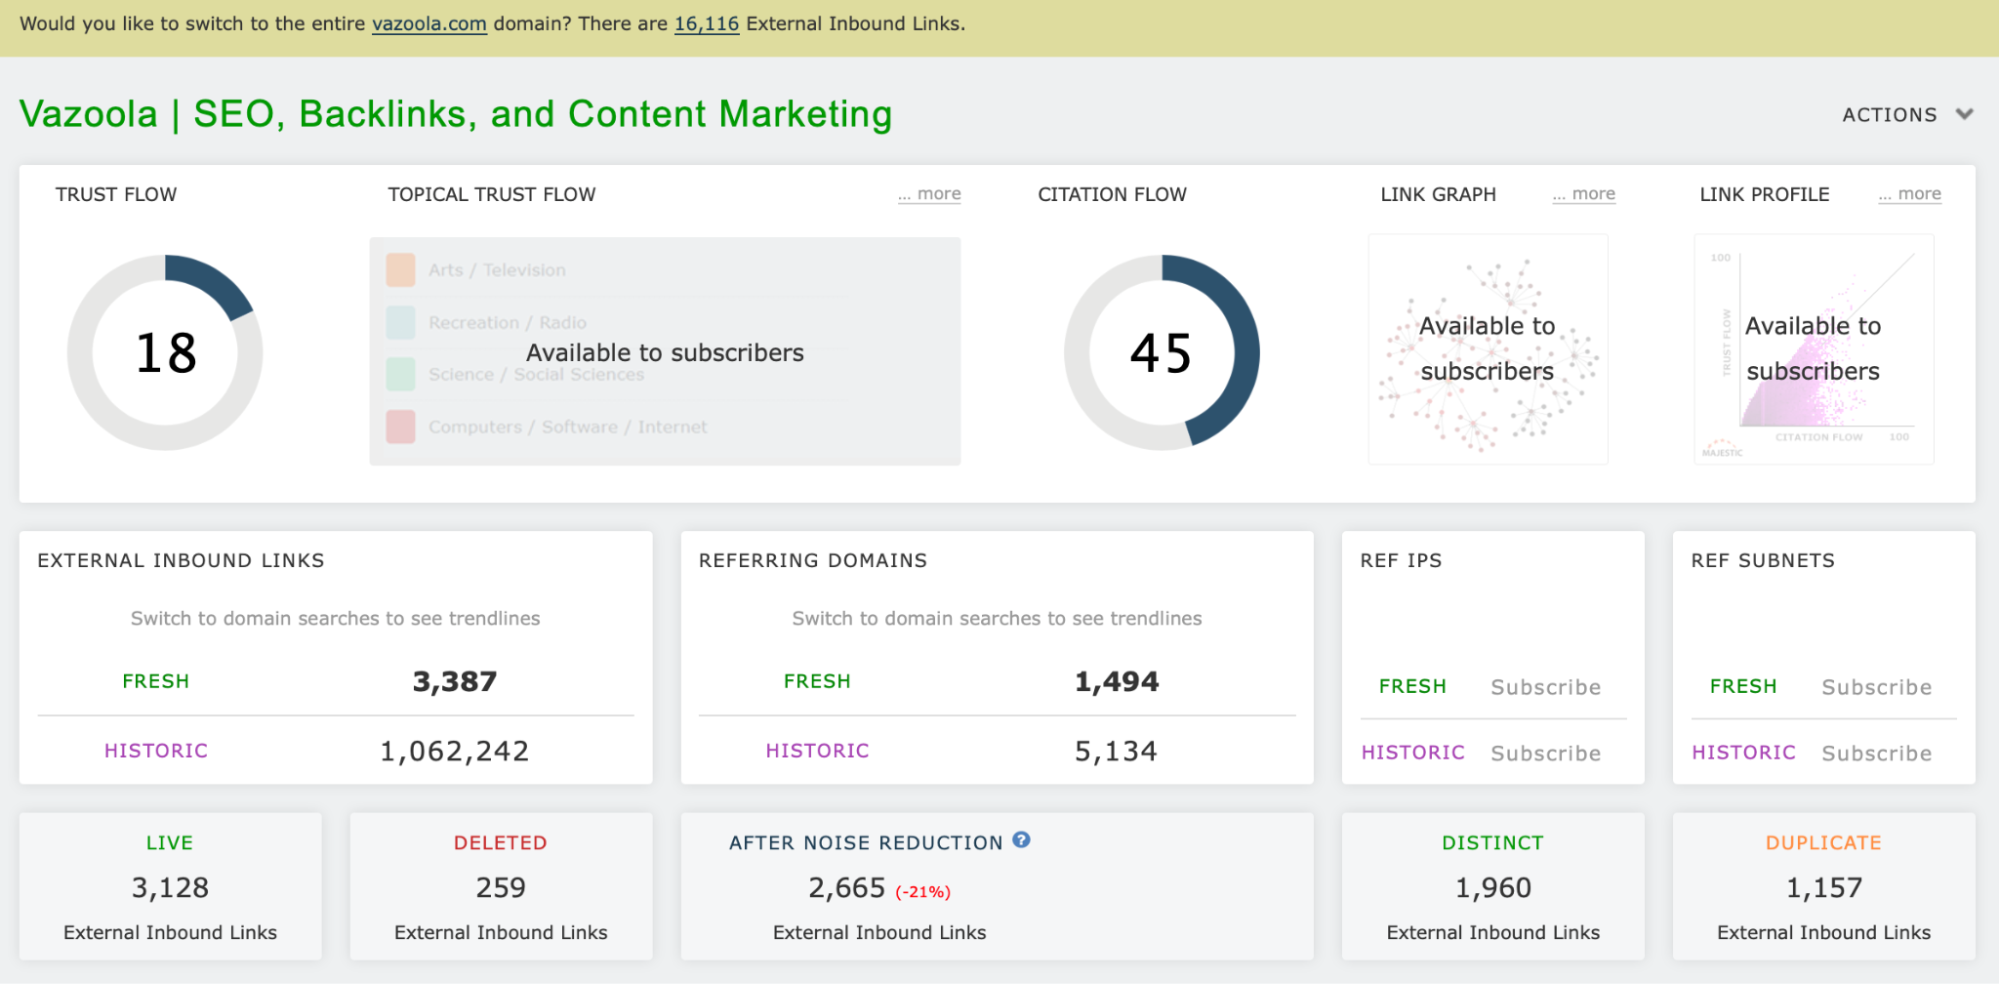Screen dimensions: 1999x984
Task: Click the REF IPS card heading
Action: [x=1401, y=561]
